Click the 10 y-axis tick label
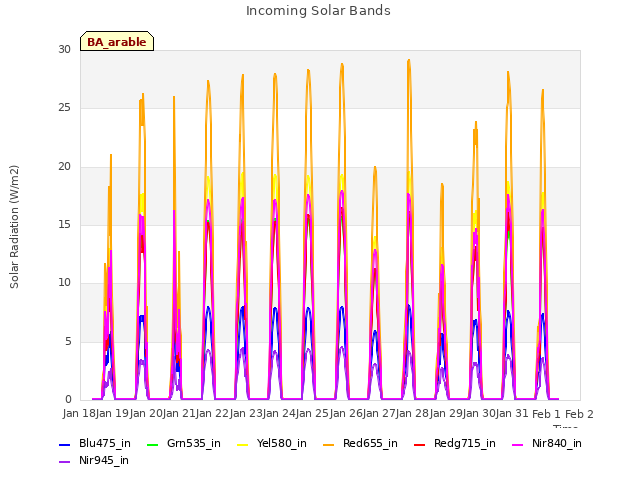 (64, 282)
